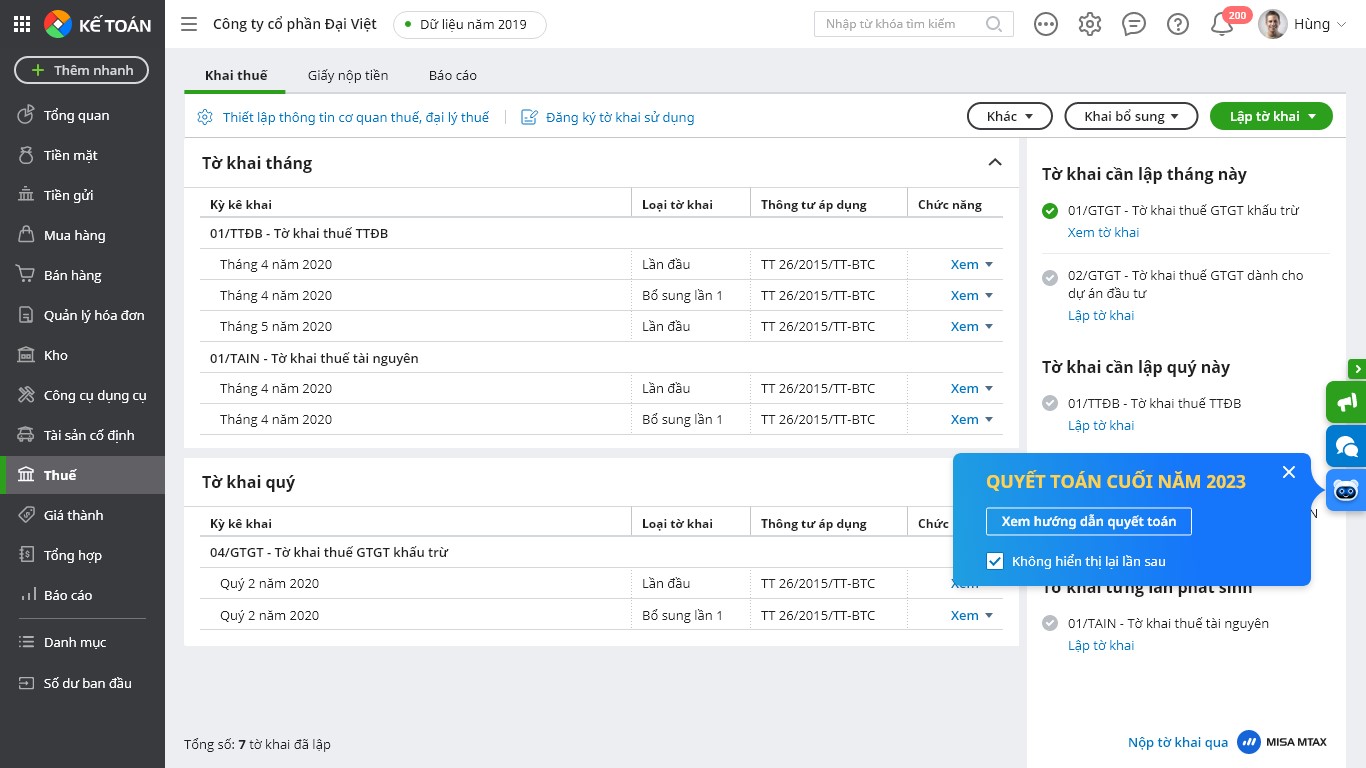Click Xem for 01/TTĐB Tháng 4 Lần đầu
1366x768 pixels.
[x=964, y=264]
